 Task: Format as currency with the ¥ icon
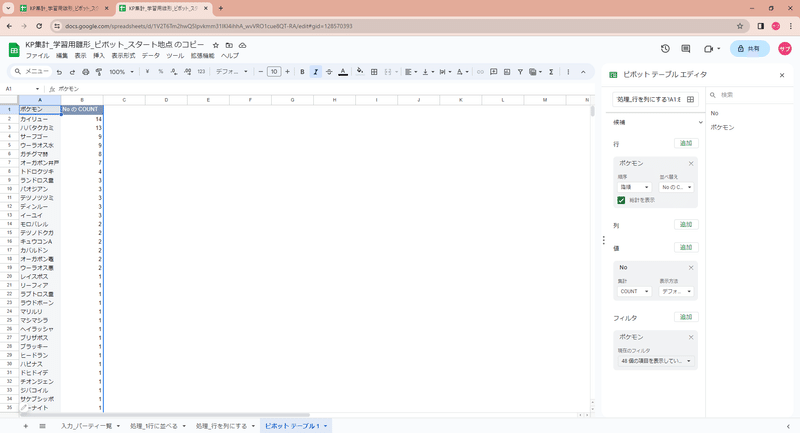pos(147,72)
